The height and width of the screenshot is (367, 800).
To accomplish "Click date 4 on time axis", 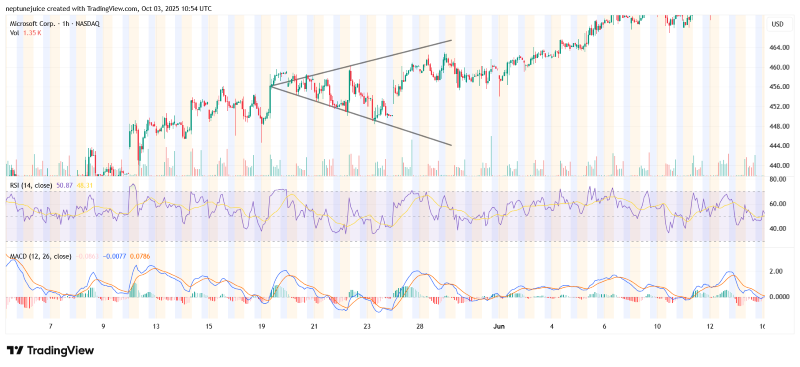I will coord(552,327).
